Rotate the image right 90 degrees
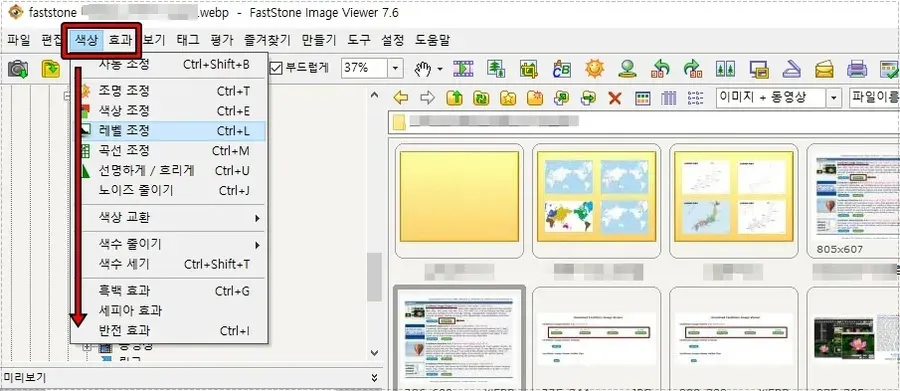 693,69
